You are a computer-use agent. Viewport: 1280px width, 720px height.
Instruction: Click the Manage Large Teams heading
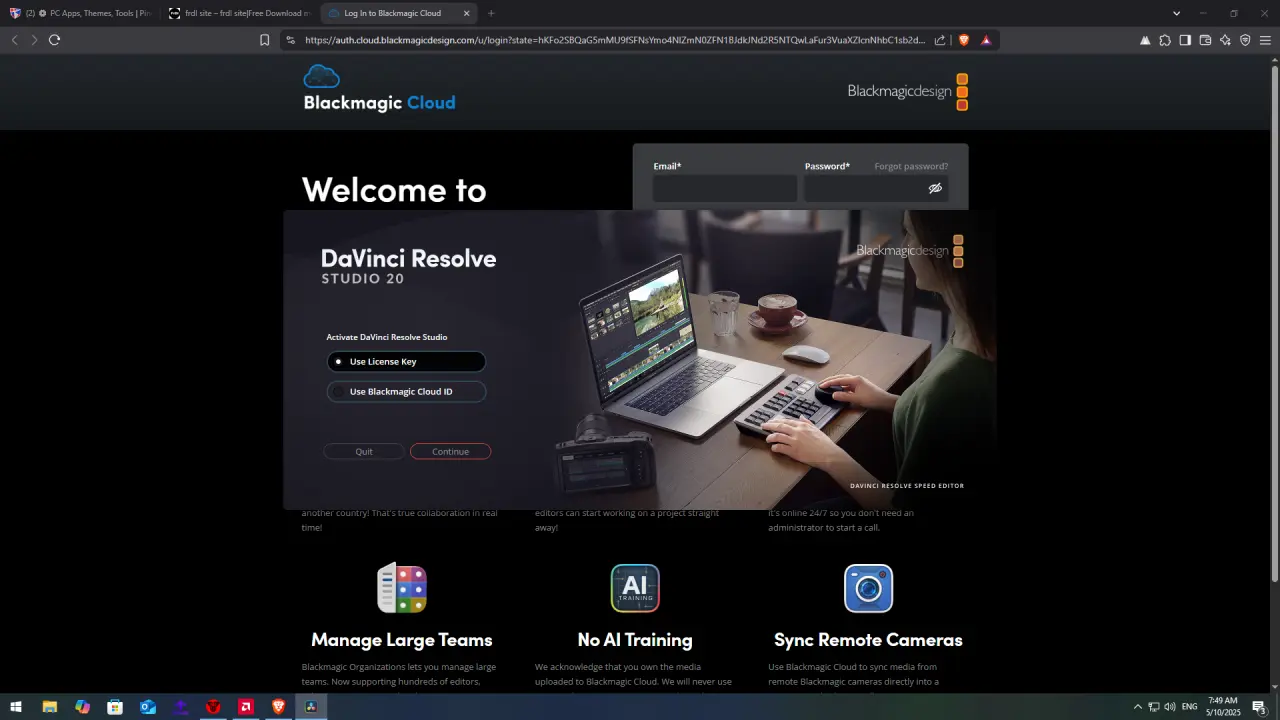402,640
